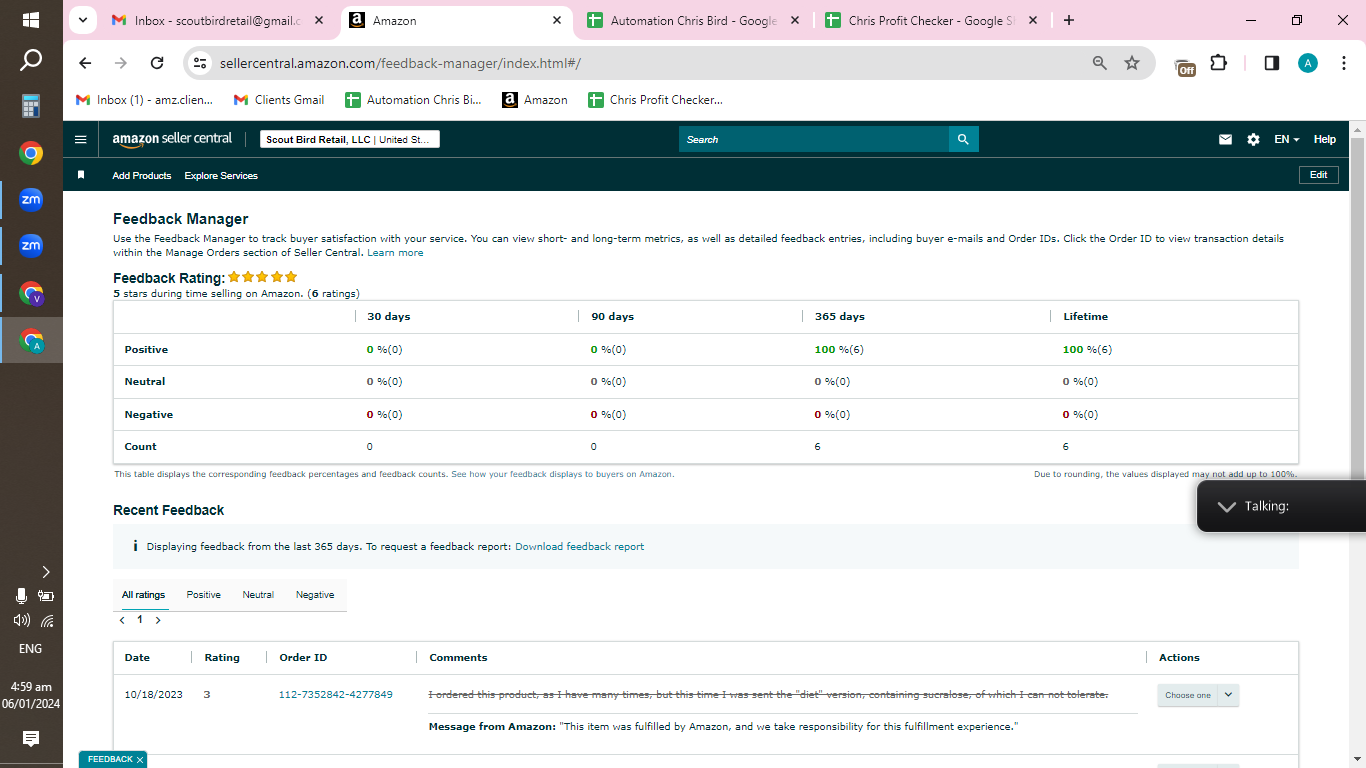Click the browser address bar URL

point(400,63)
